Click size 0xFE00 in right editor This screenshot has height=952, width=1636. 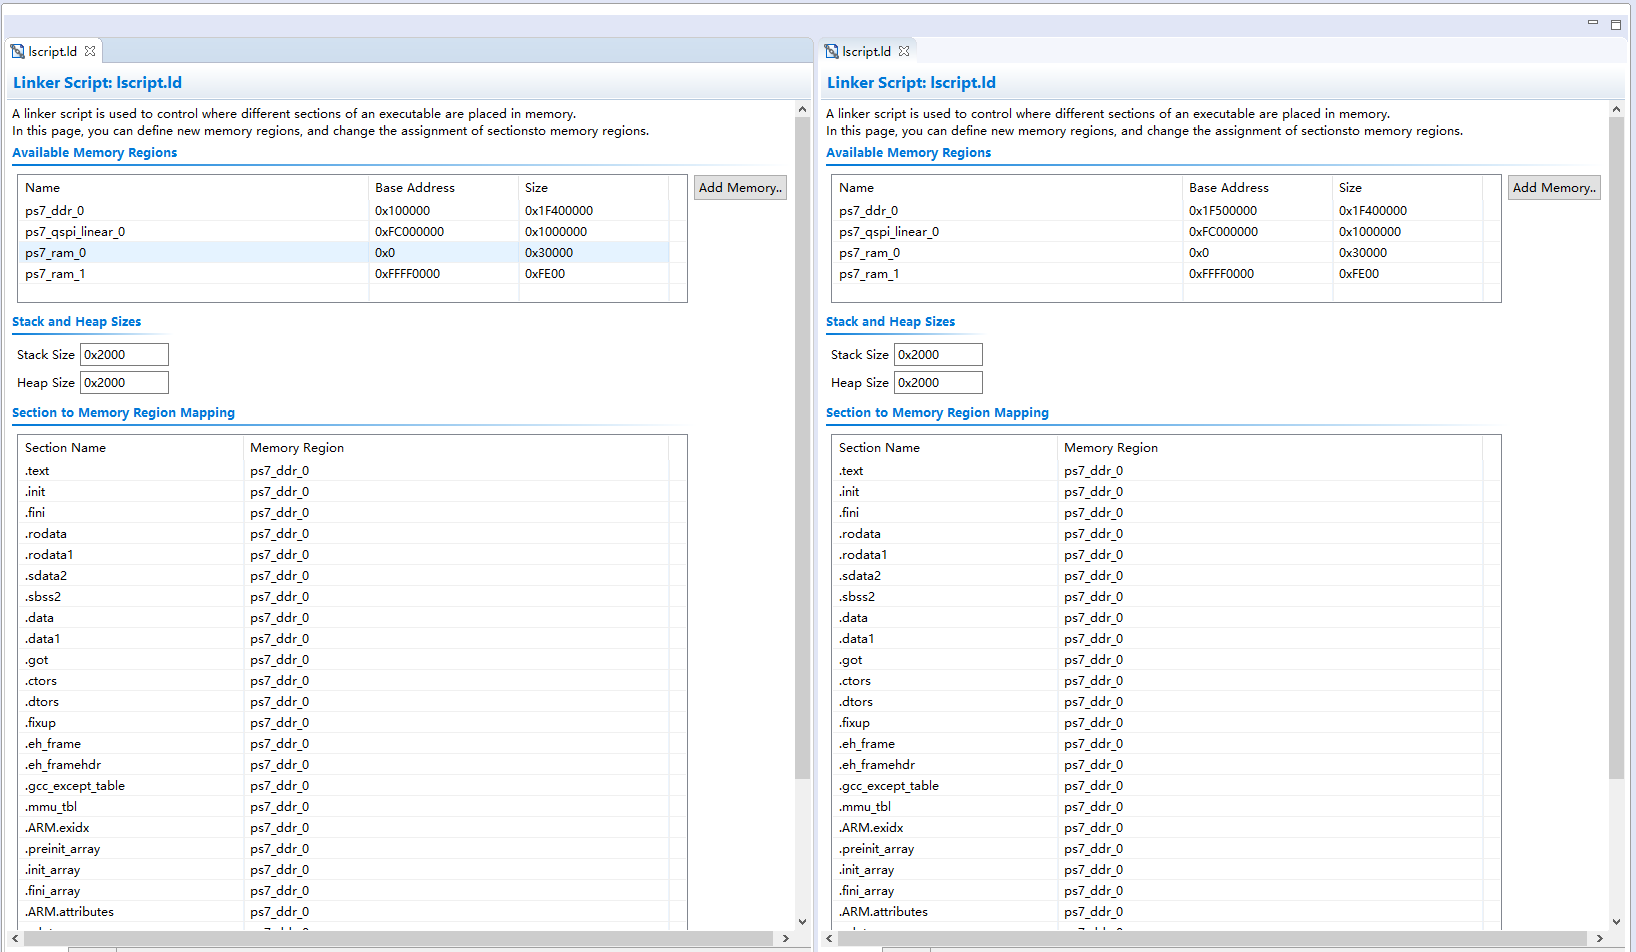(x=1359, y=274)
